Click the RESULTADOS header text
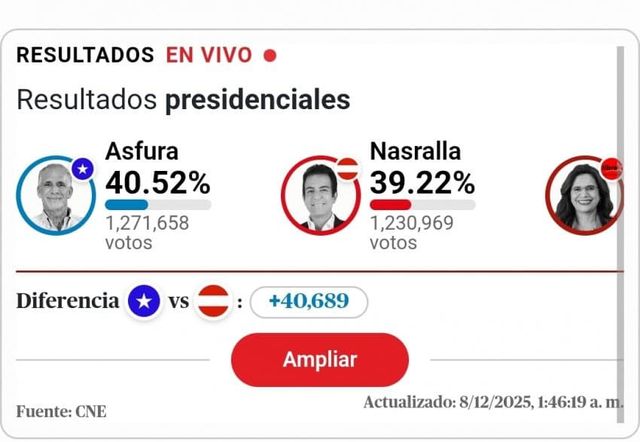Screen dimensions: 640x442 click(85, 56)
